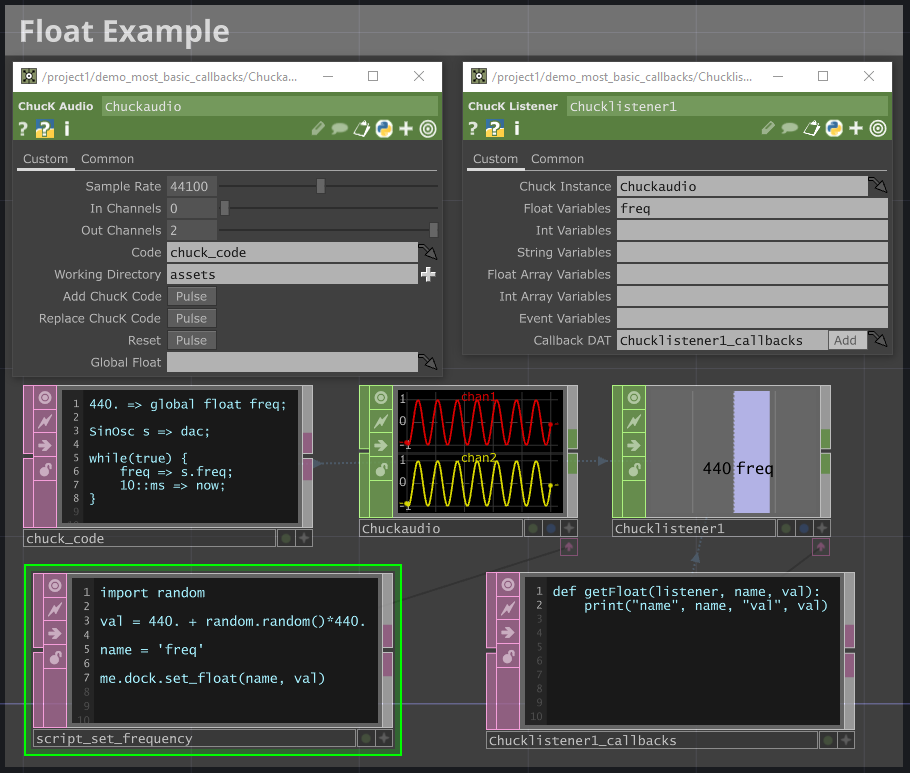Pulse the Add ChucK Code button

(191, 296)
